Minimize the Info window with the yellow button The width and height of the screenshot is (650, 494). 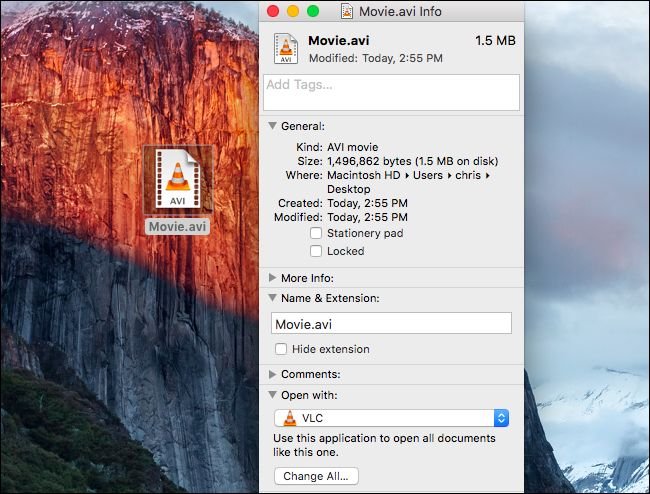pos(293,11)
